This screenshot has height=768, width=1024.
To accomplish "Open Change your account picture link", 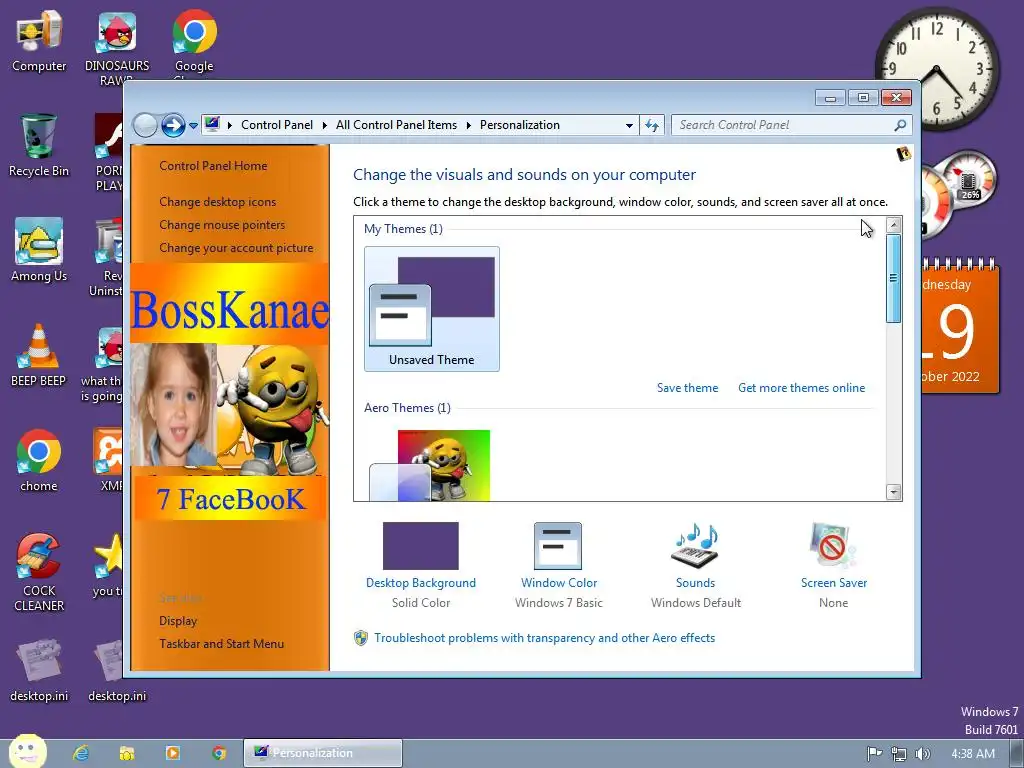I will pyautogui.click(x=236, y=248).
